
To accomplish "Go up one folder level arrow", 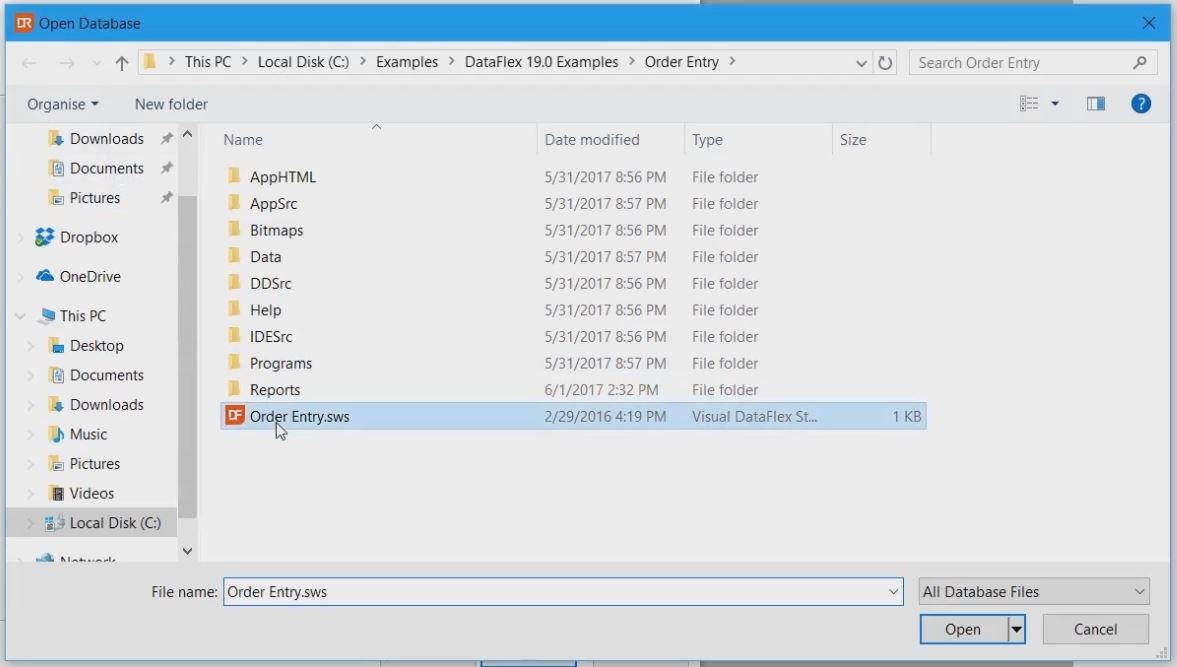I will click(122, 63).
